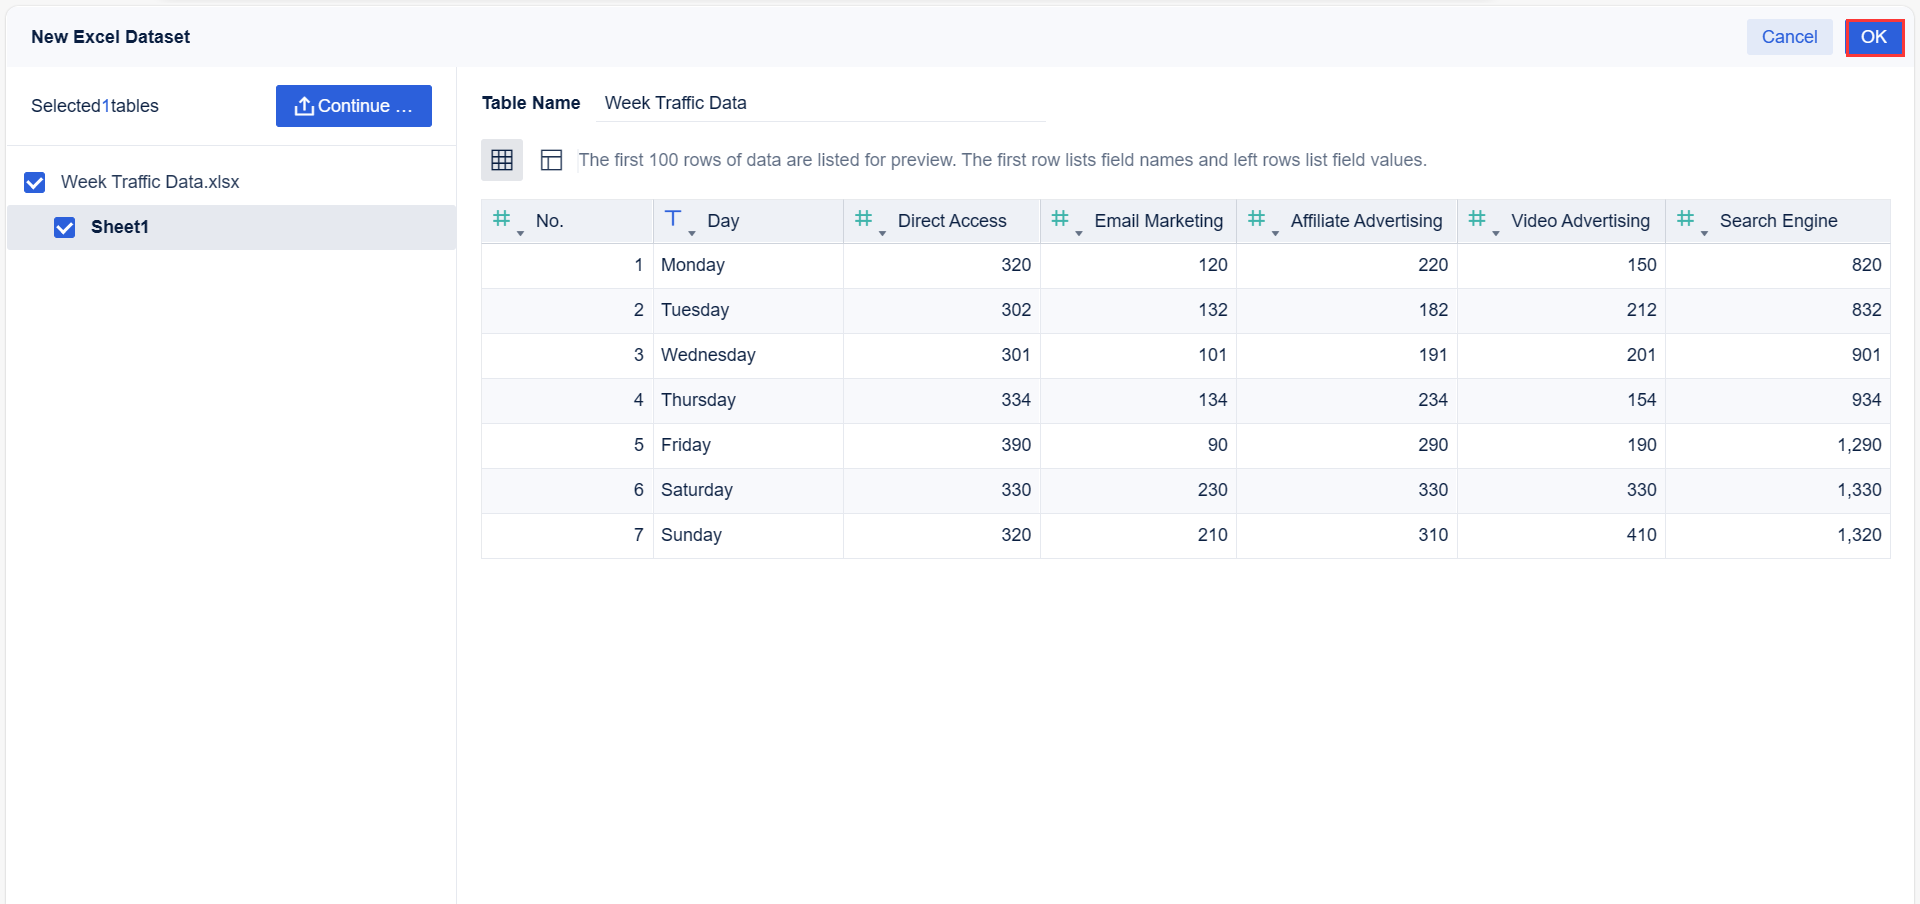The height and width of the screenshot is (904, 1920).
Task: Click the text type icon for Day column
Action: pos(673,219)
